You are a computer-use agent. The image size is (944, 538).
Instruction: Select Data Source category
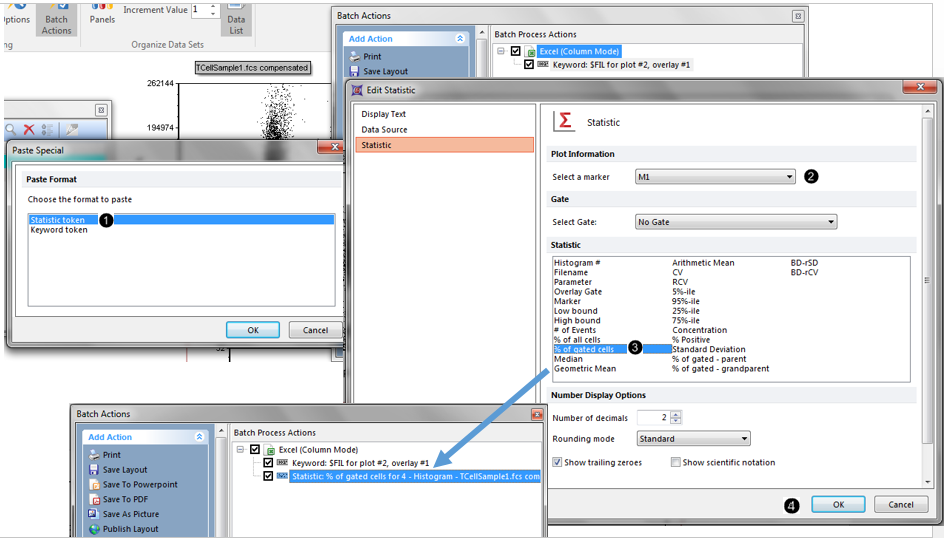coord(384,130)
